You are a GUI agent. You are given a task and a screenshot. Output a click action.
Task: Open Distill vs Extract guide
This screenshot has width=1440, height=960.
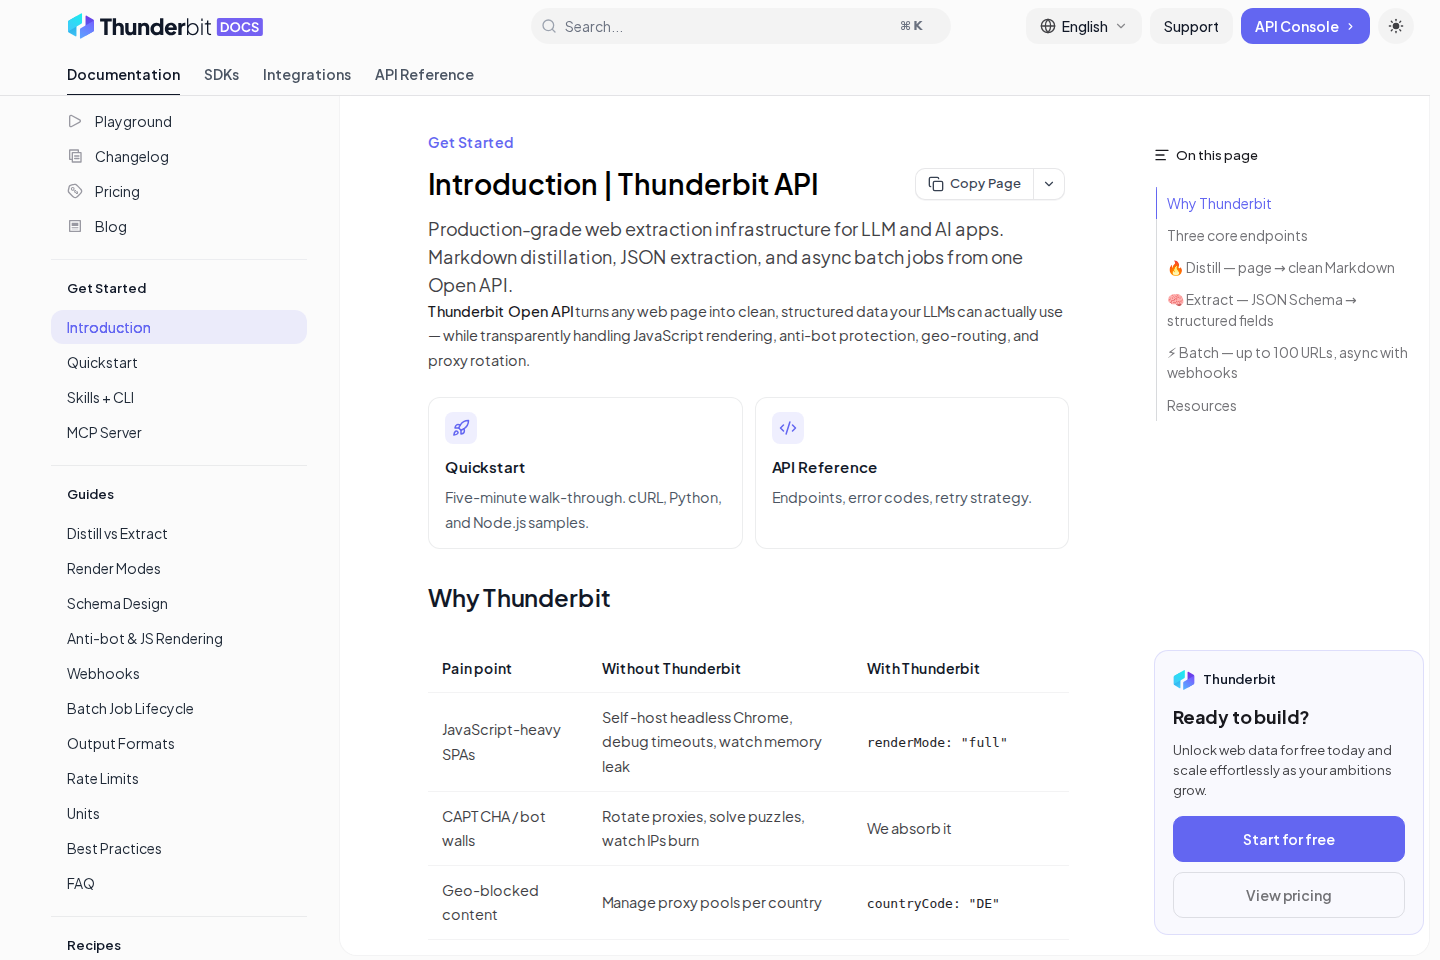click(x=179, y=533)
